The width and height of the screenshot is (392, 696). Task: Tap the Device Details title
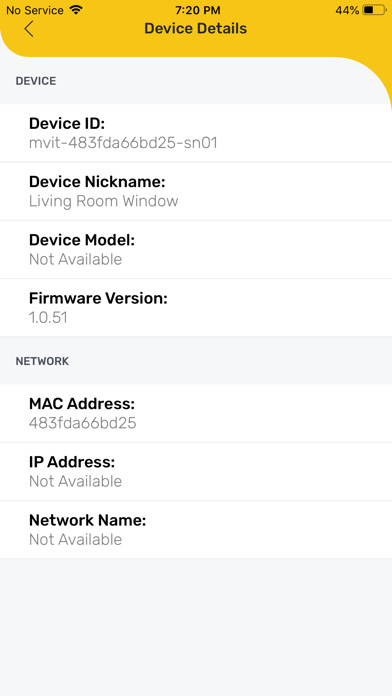click(195, 28)
